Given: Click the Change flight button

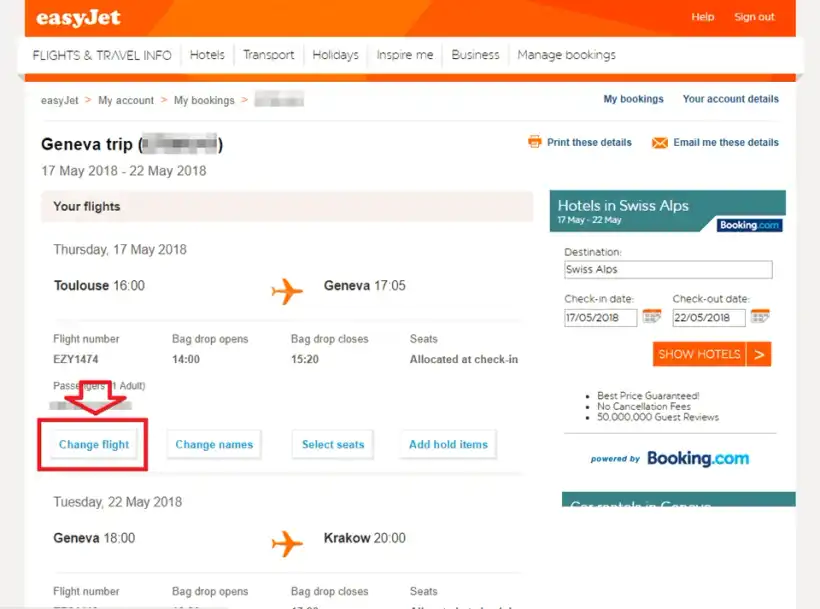Looking at the screenshot, I should (93, 444).
